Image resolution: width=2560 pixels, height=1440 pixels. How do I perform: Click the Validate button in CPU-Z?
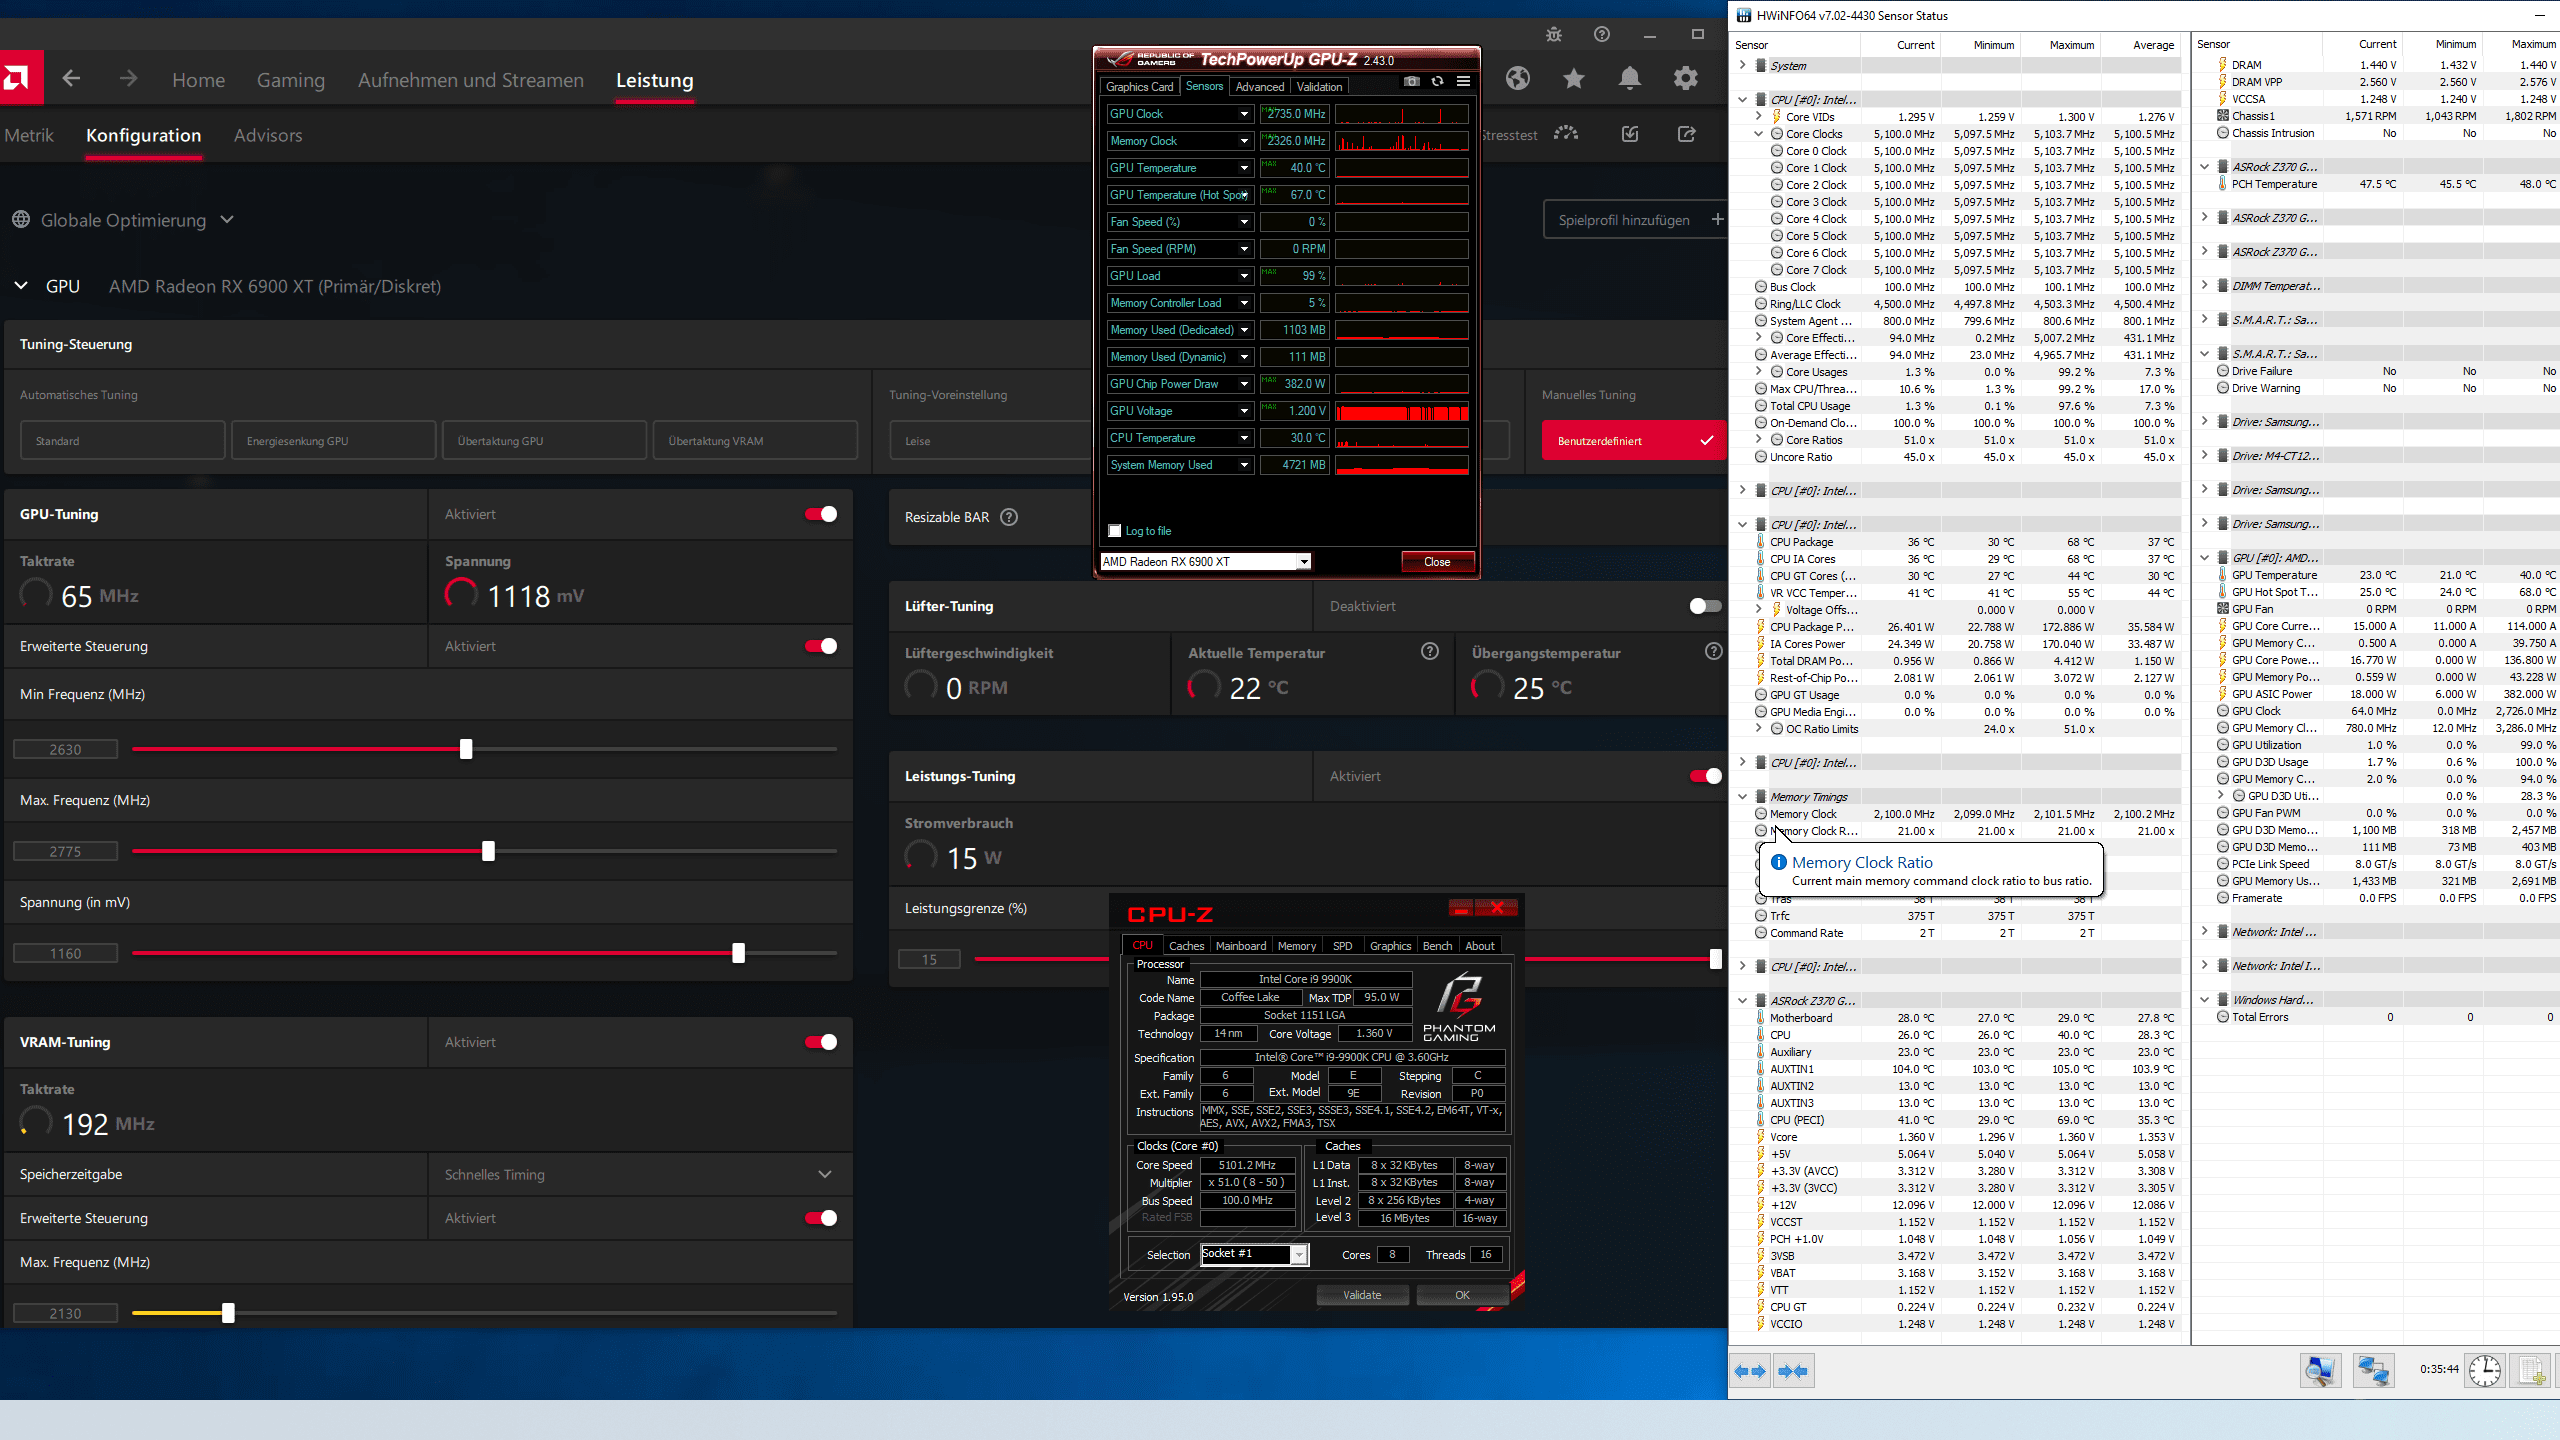(x=1362, y=1295)
